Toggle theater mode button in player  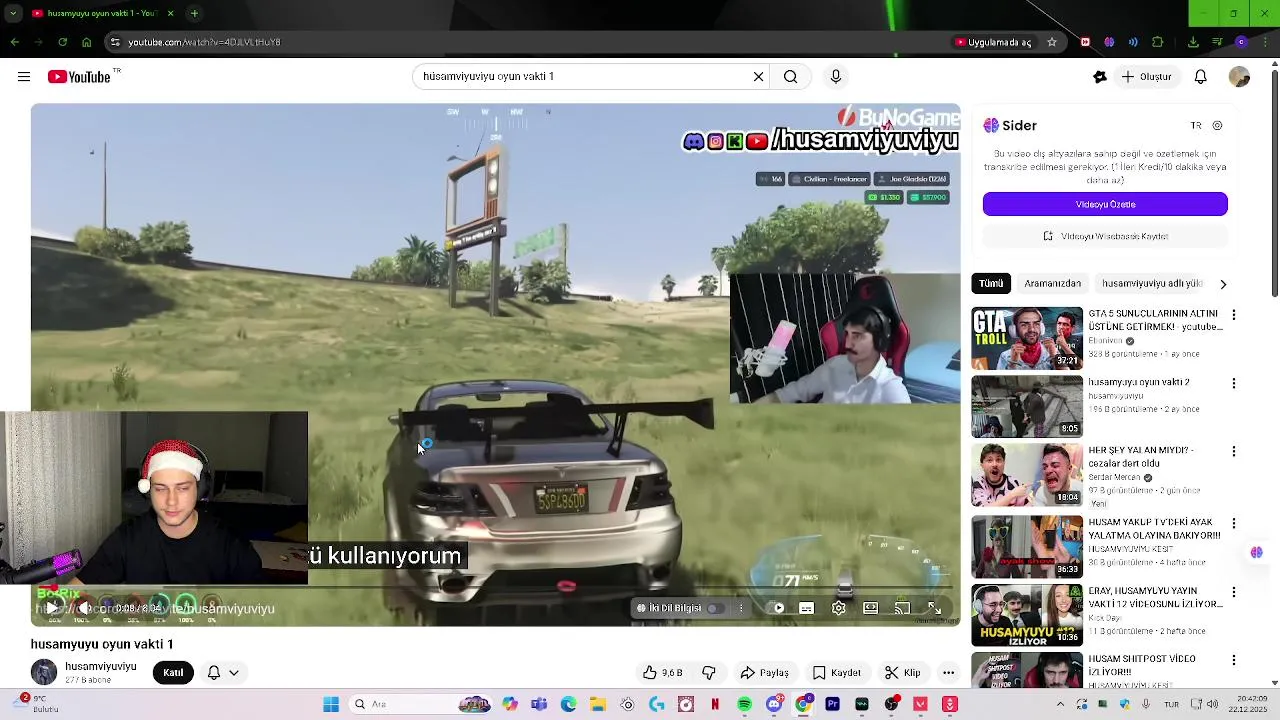pyautogui.click(x=871, y=608)
